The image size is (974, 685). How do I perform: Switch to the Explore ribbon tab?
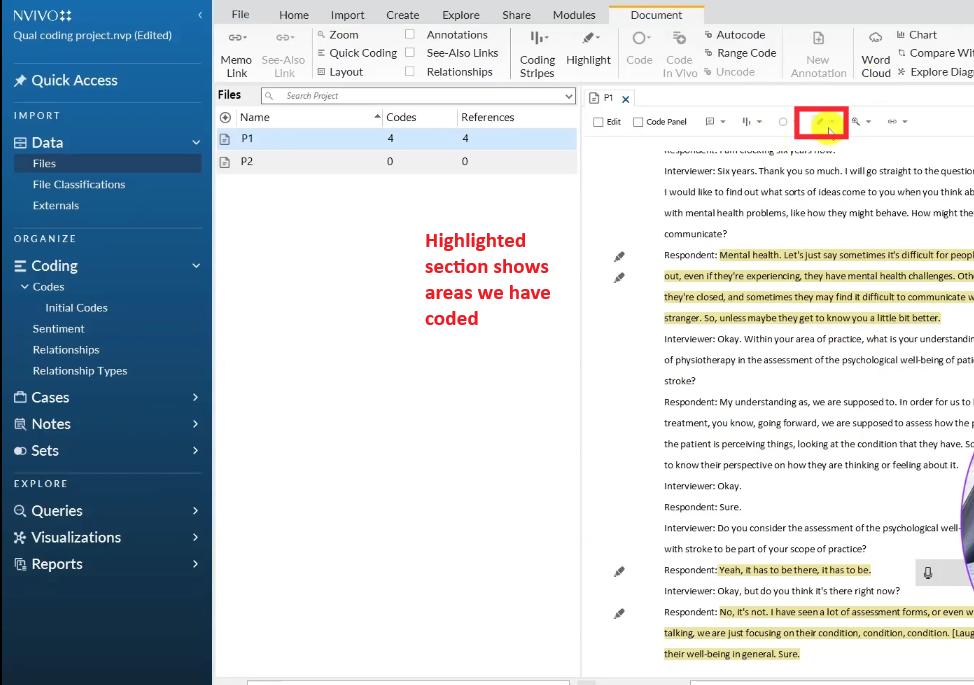pyautogui.click(x=460, y=15)
